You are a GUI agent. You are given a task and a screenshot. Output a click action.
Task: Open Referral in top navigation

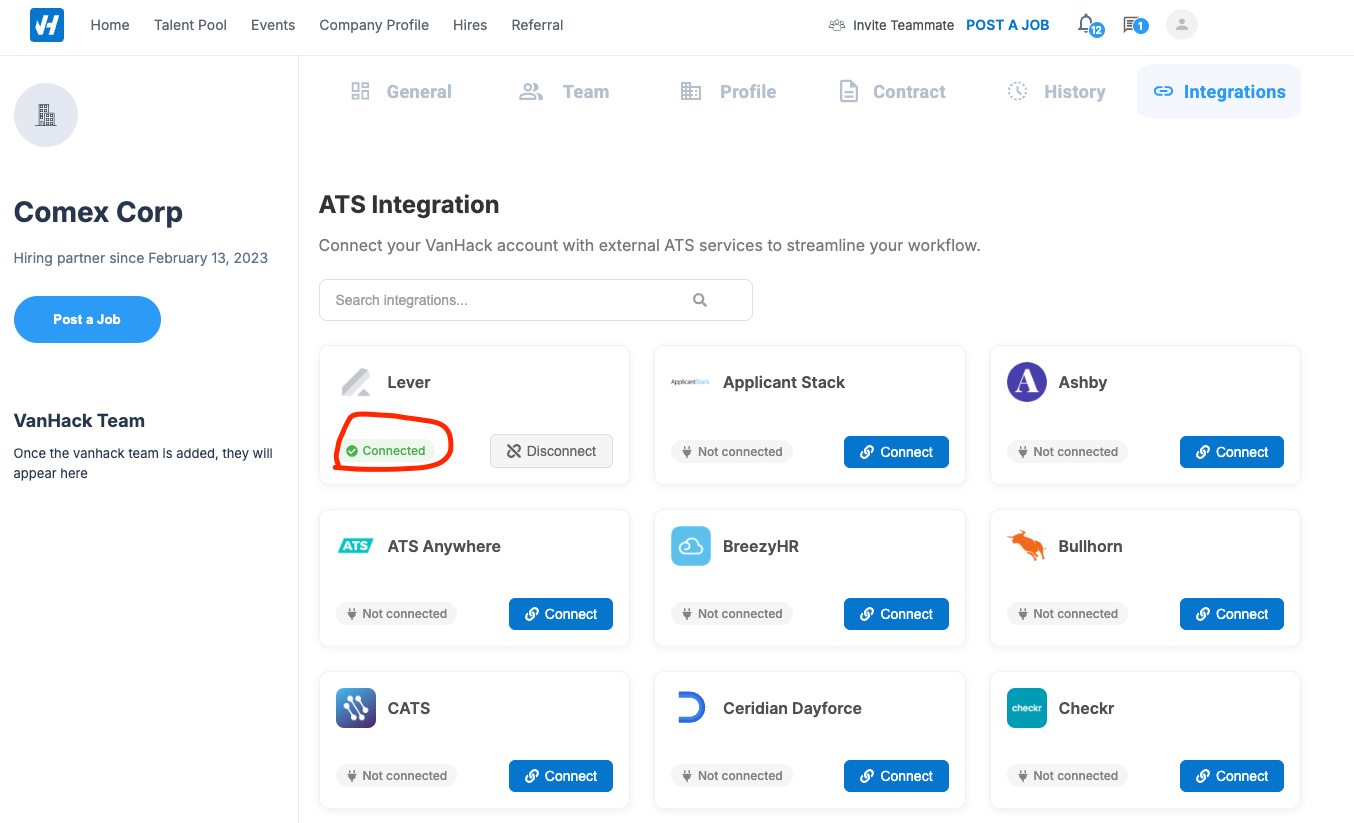537,25
